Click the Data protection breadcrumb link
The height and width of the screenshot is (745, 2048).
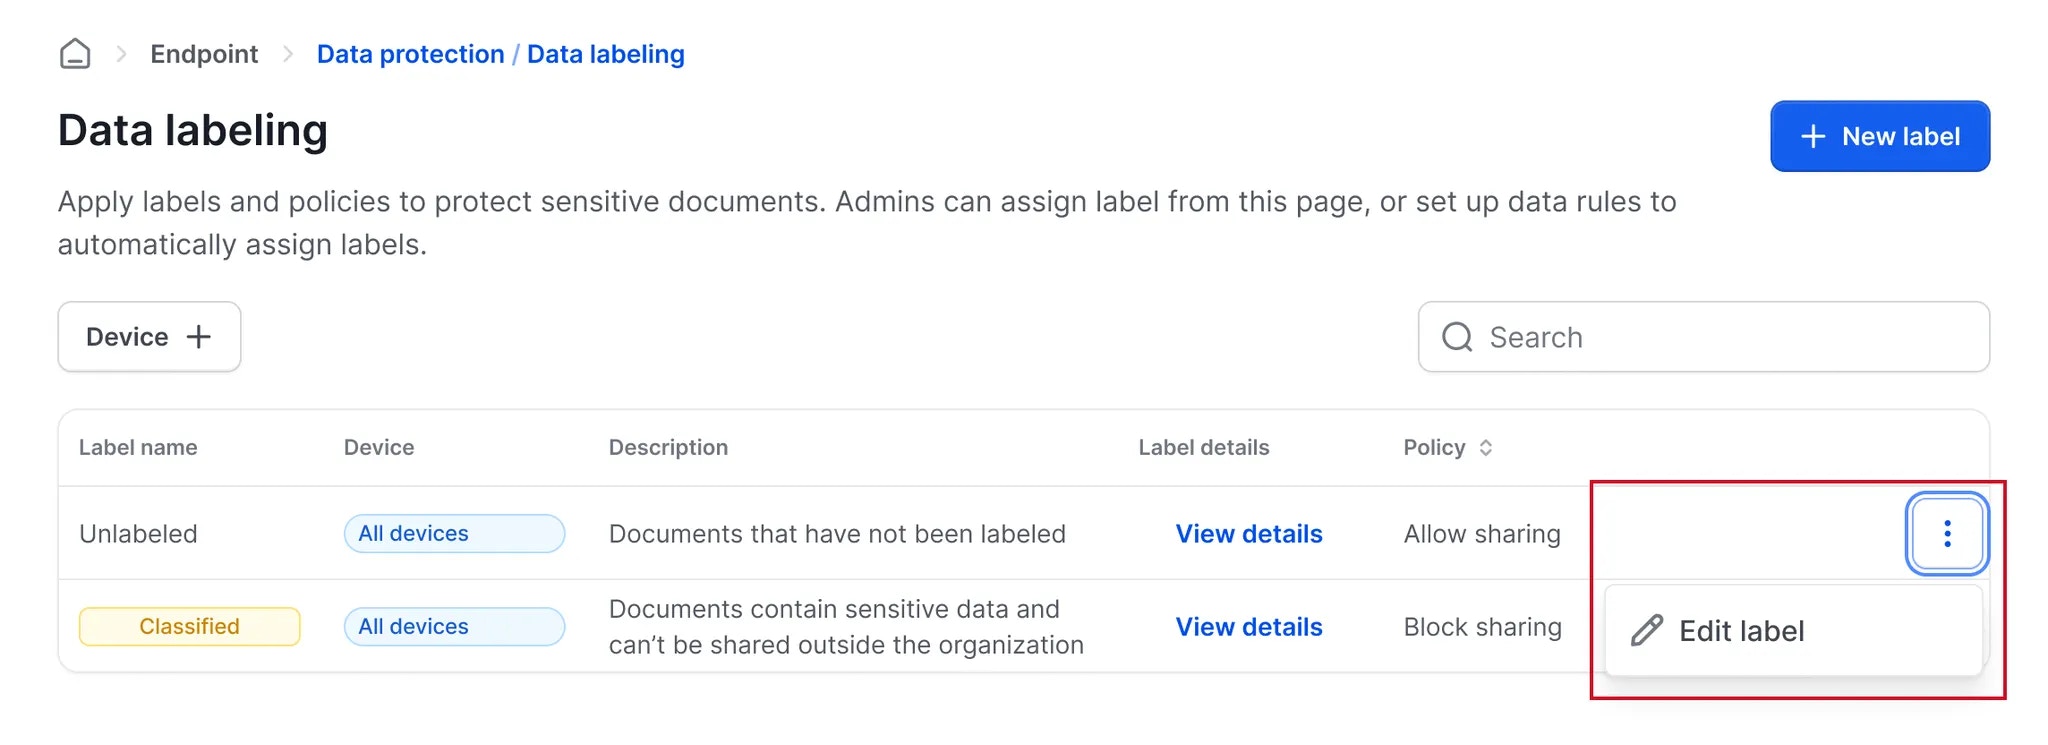coord(410,53)
